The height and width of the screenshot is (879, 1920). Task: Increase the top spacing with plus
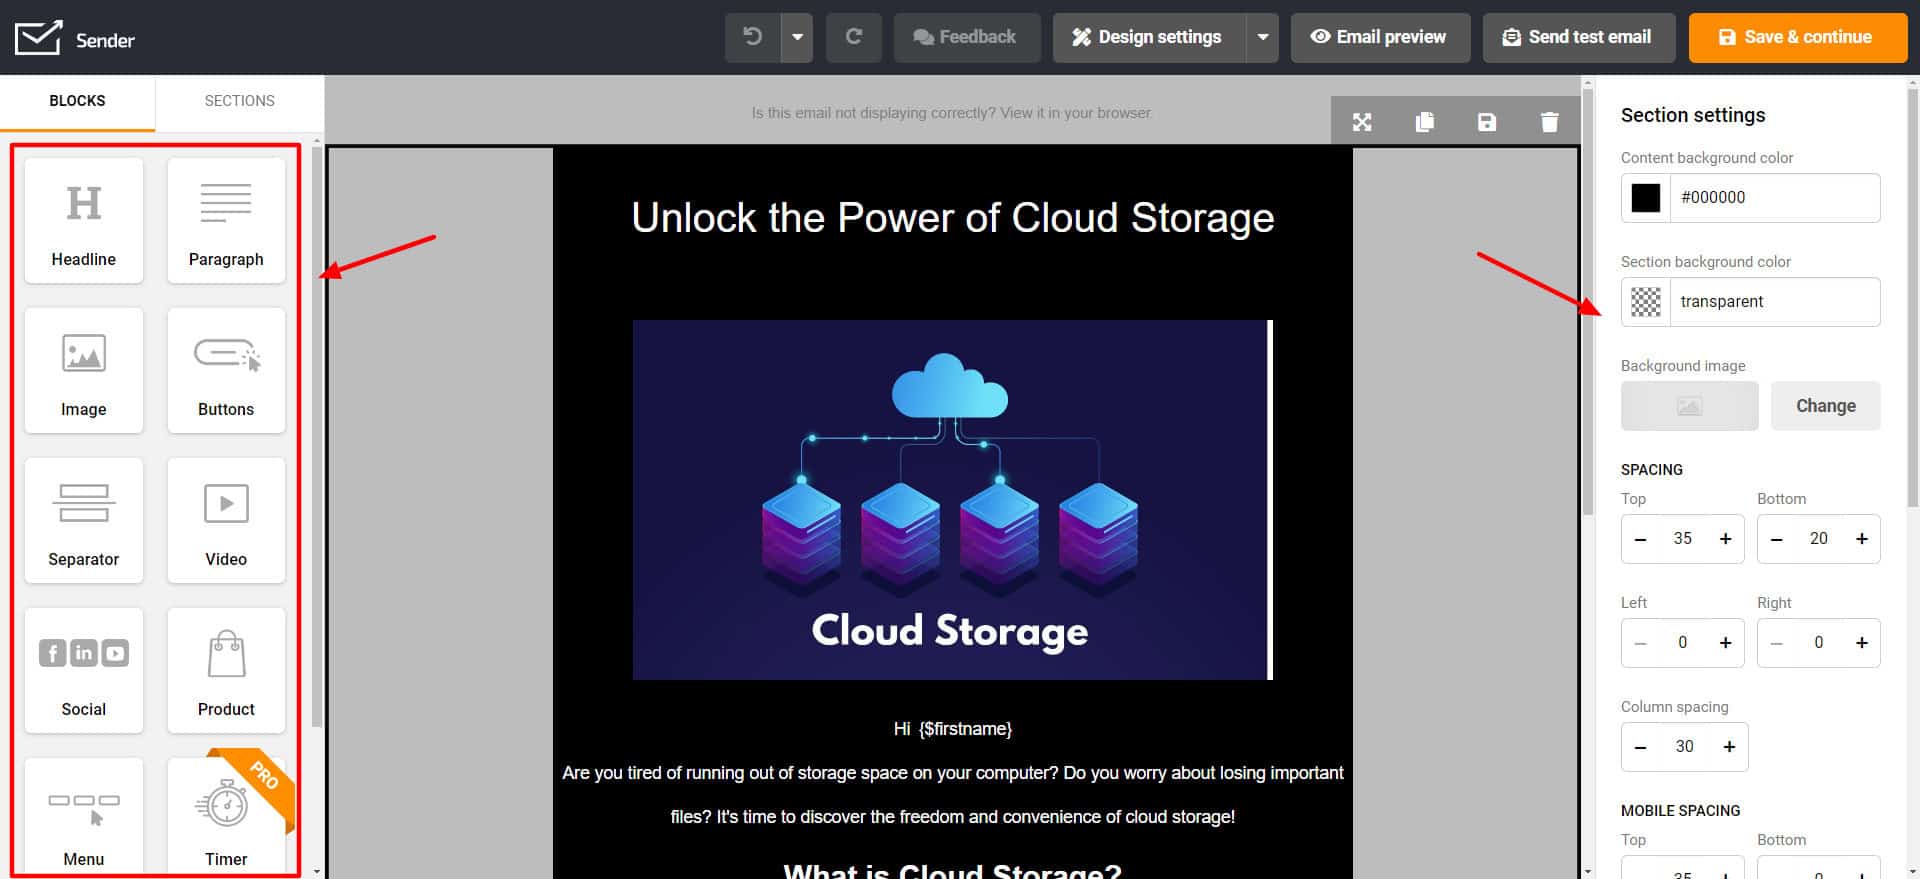click(x=1725, y=539)
